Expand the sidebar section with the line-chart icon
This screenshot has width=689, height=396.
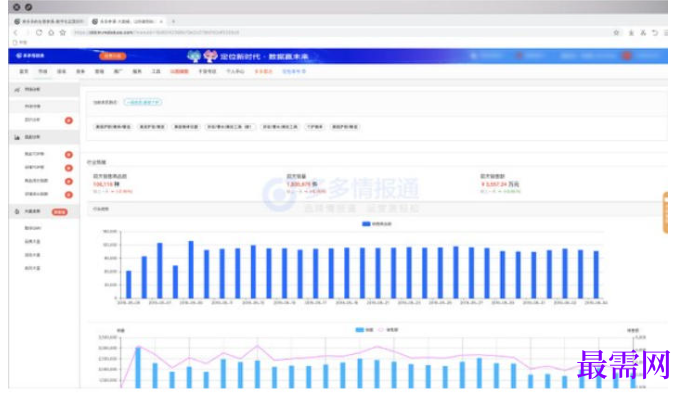pyautogui.click(x=44, y=90)
